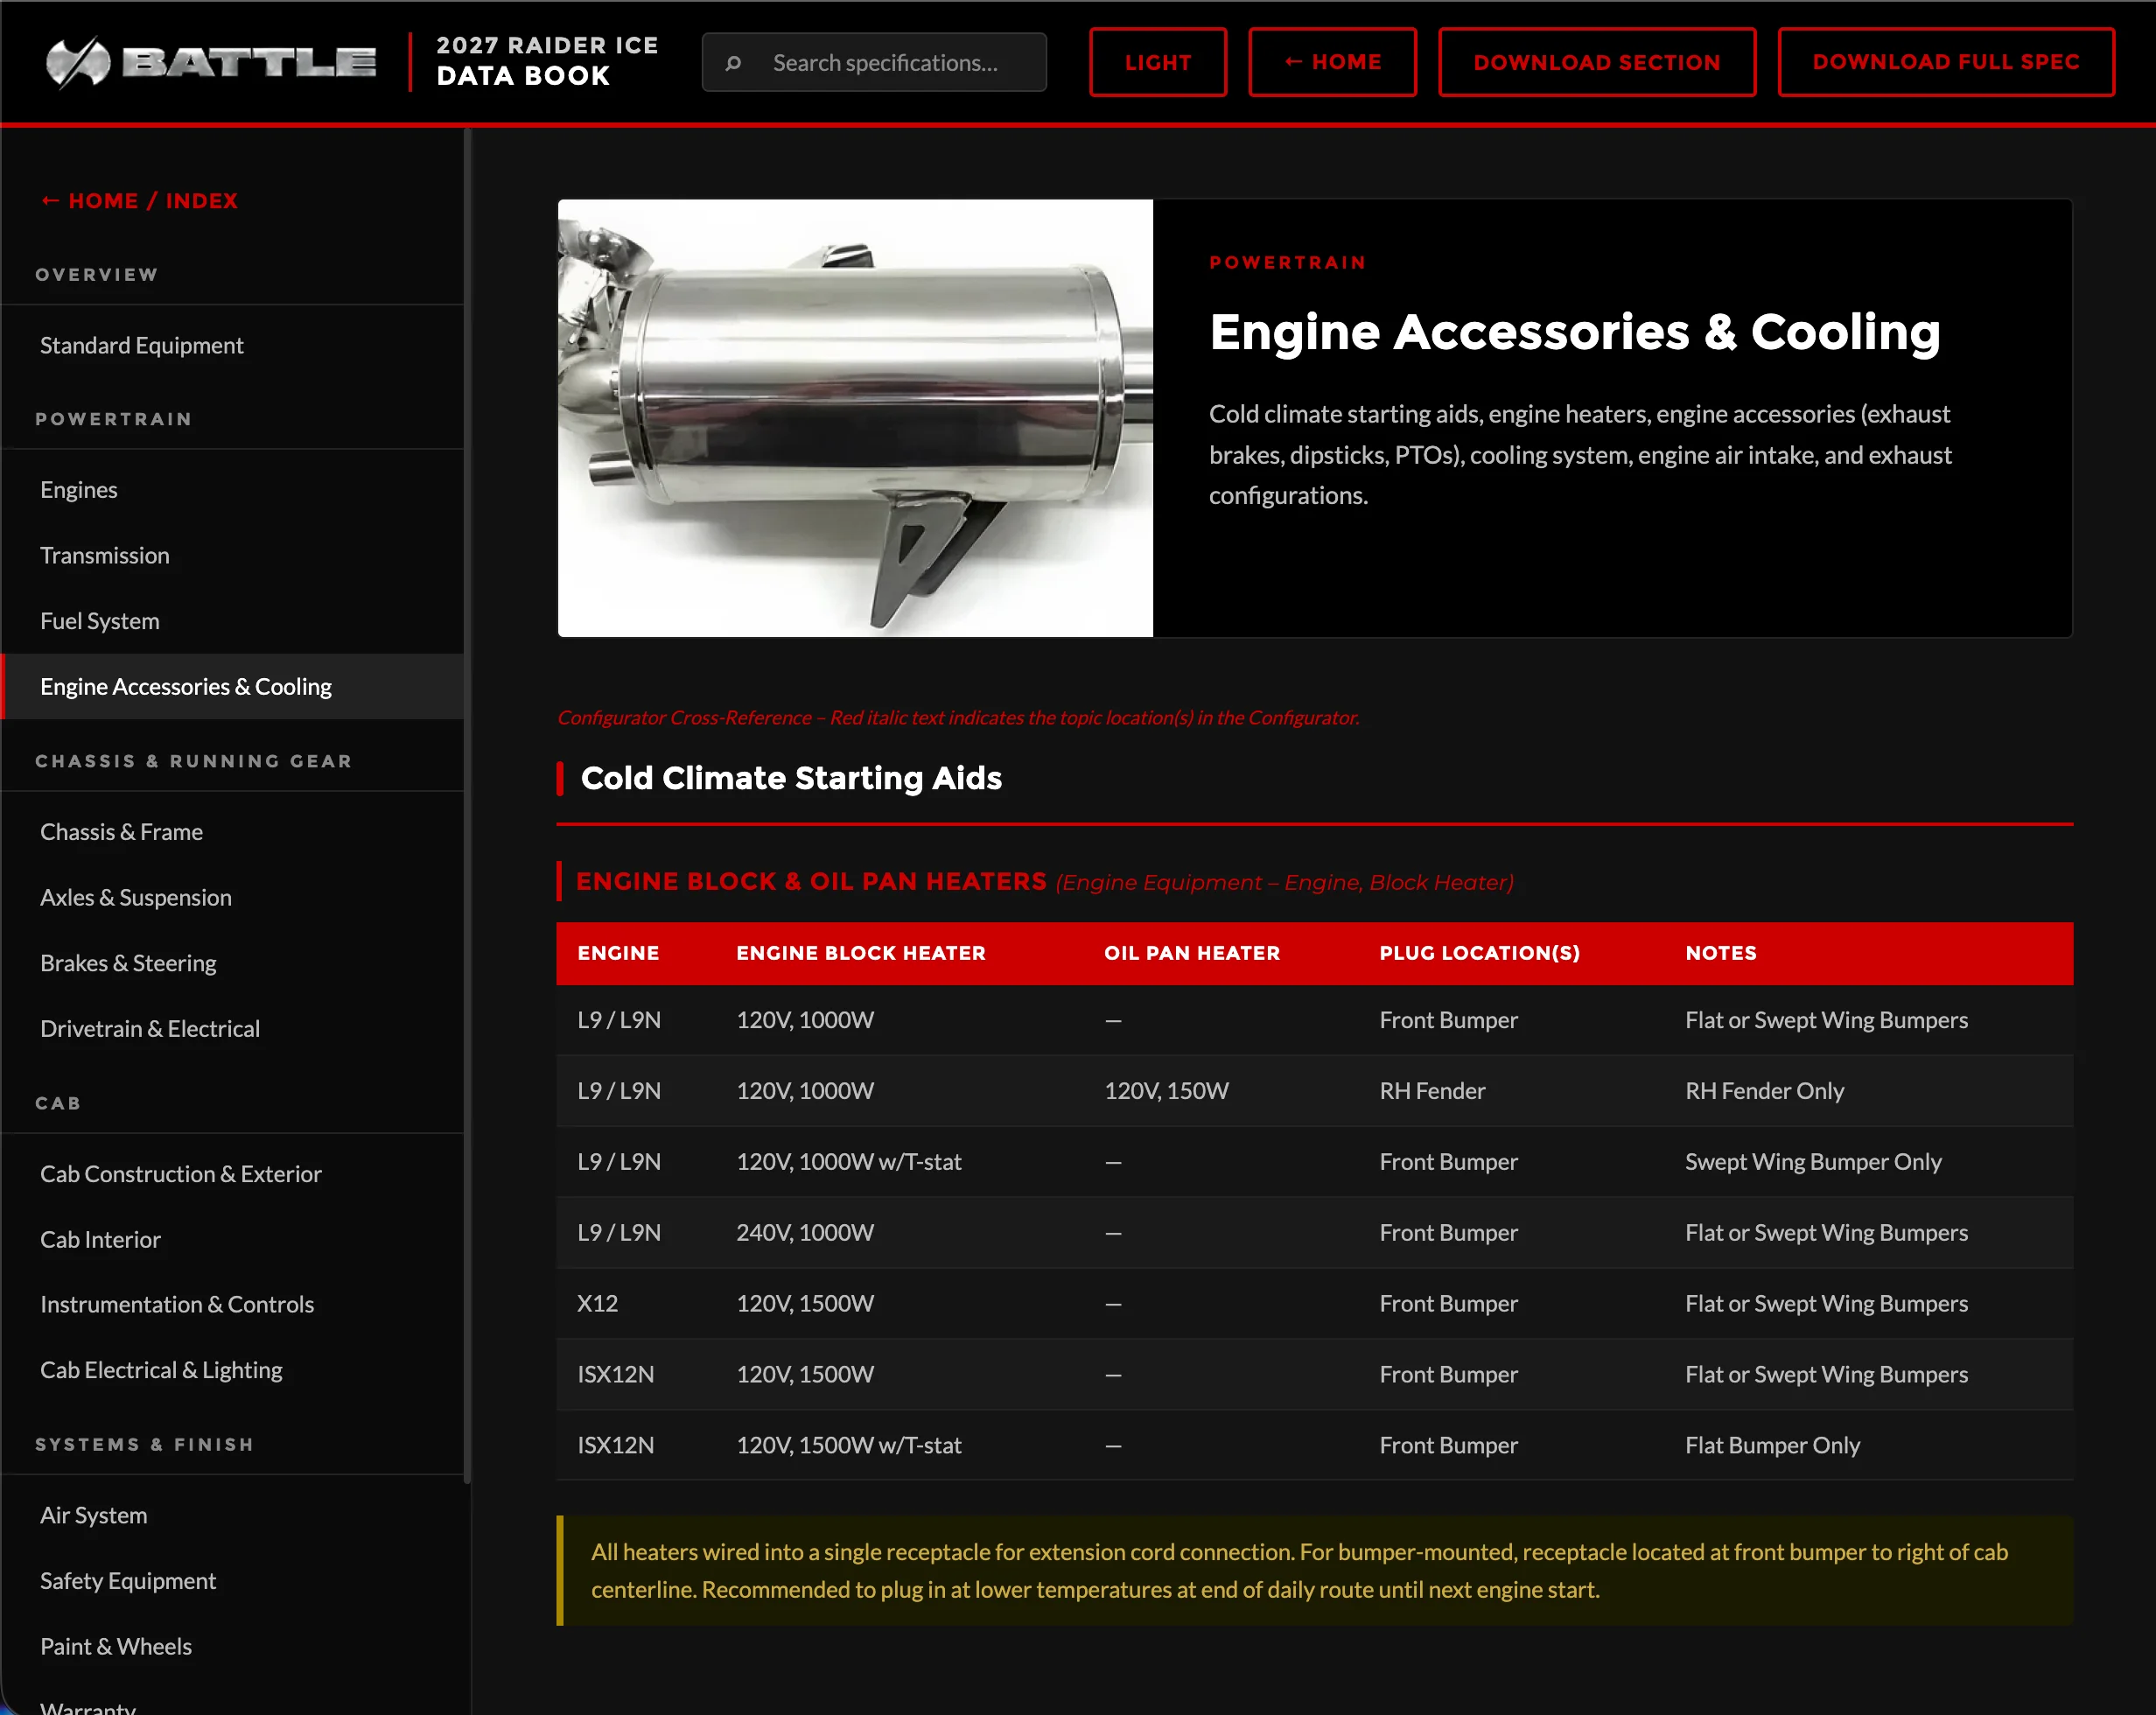Select Fuel System sidebar item
Screen dimensions: 2156x1715
[232, 621]
